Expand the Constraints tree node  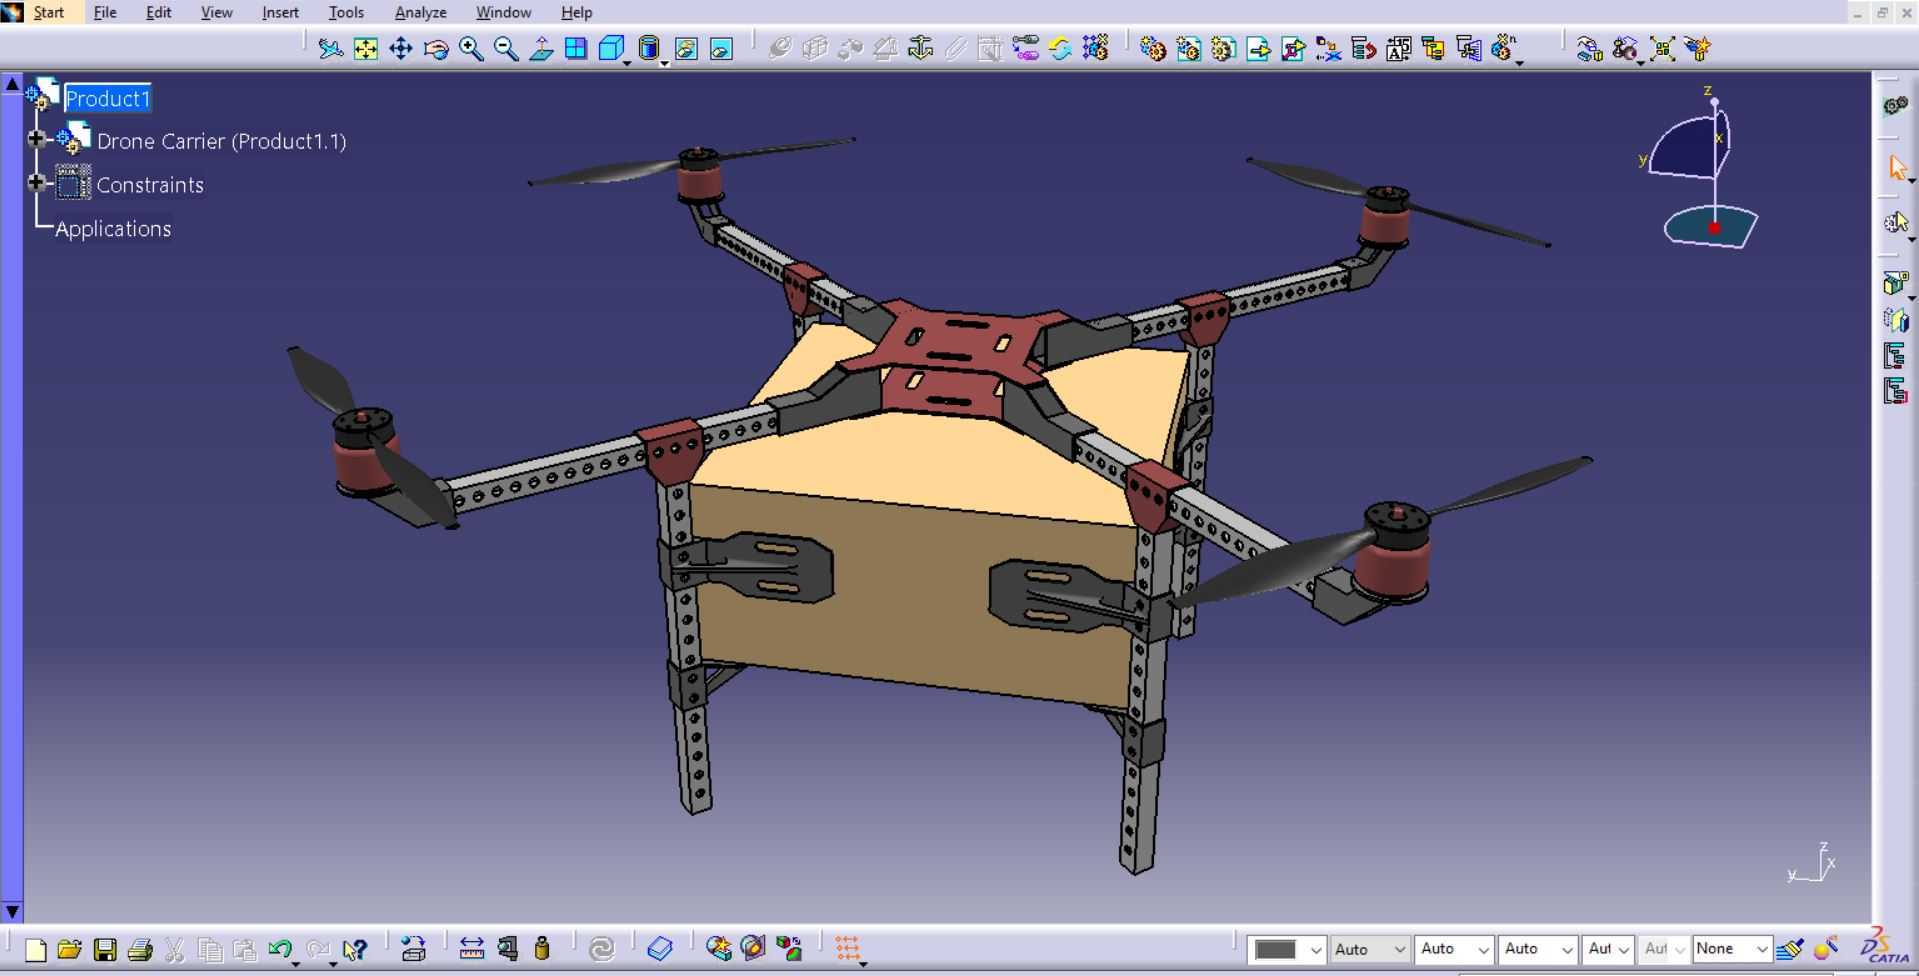(37, 182)
